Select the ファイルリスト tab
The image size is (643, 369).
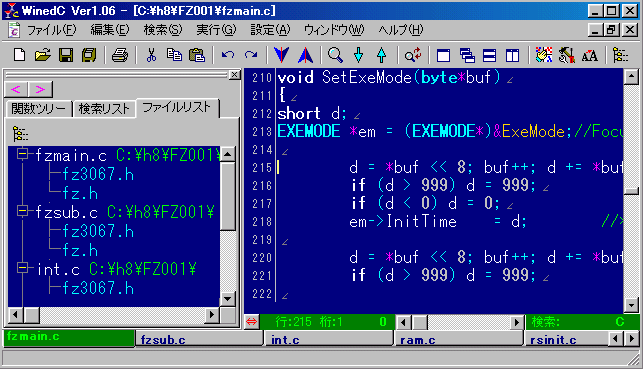pyautogui.click(x=177, y=107)
